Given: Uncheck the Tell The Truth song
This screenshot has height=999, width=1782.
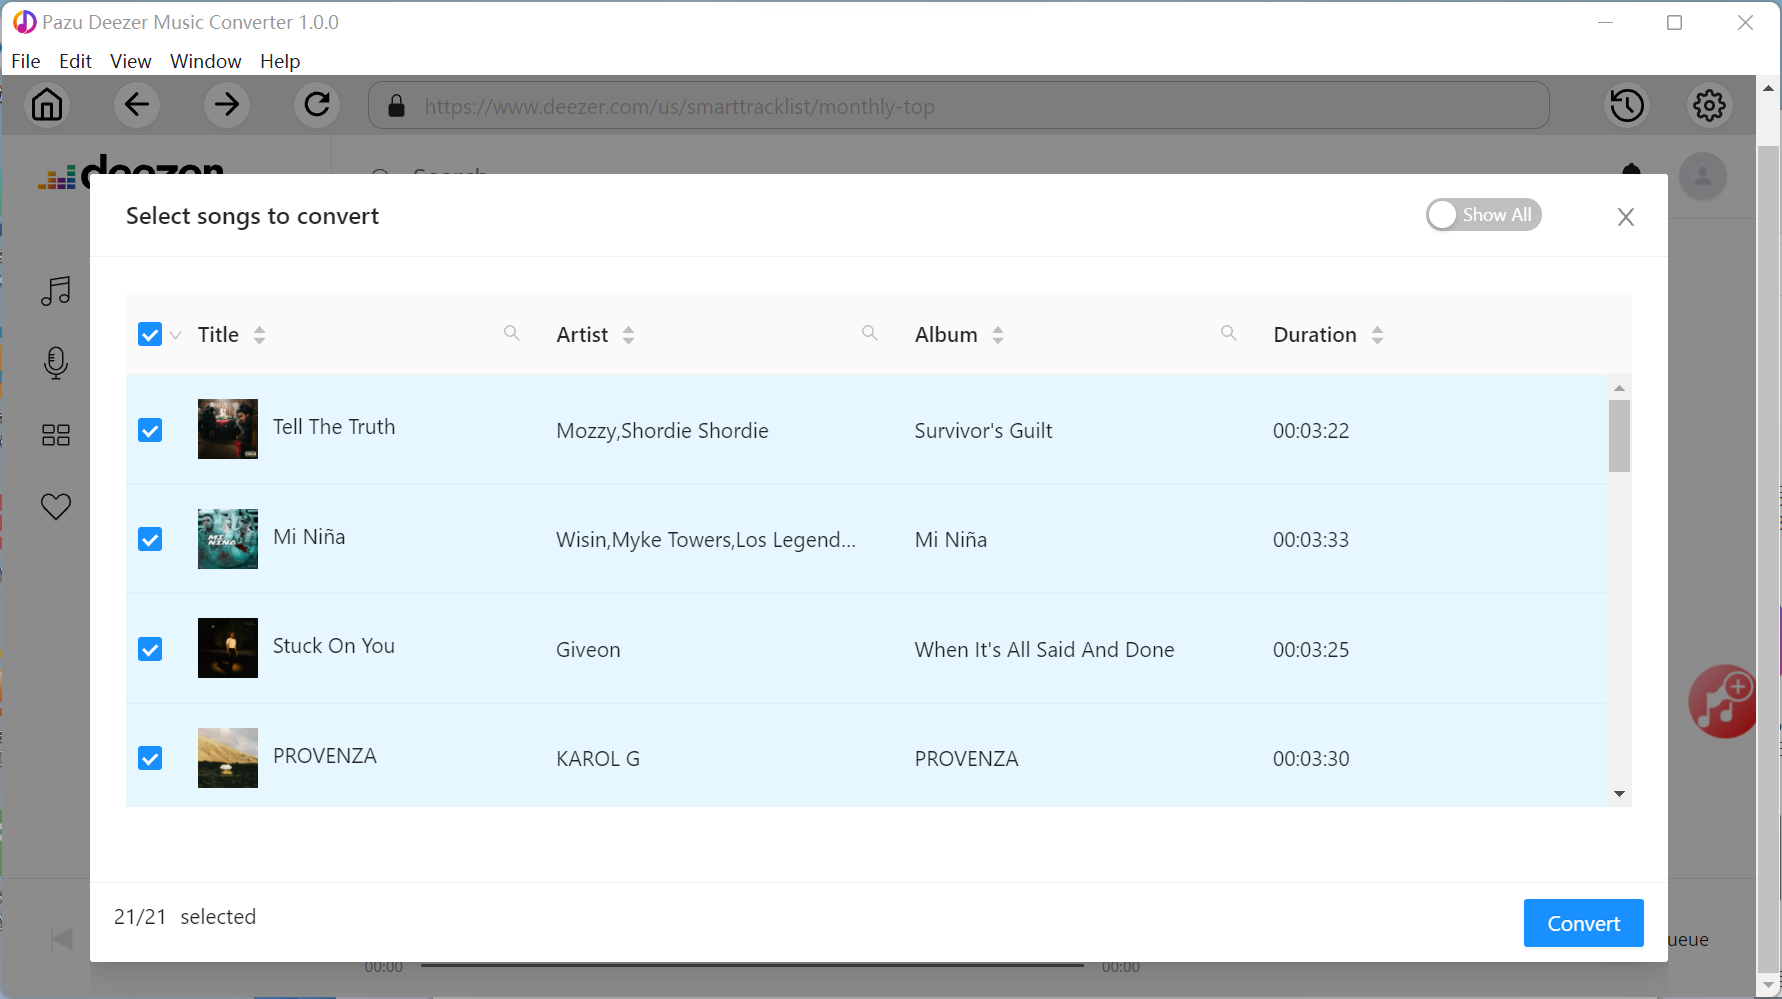Looking at the screenshot, I should [x=150, y=430].
